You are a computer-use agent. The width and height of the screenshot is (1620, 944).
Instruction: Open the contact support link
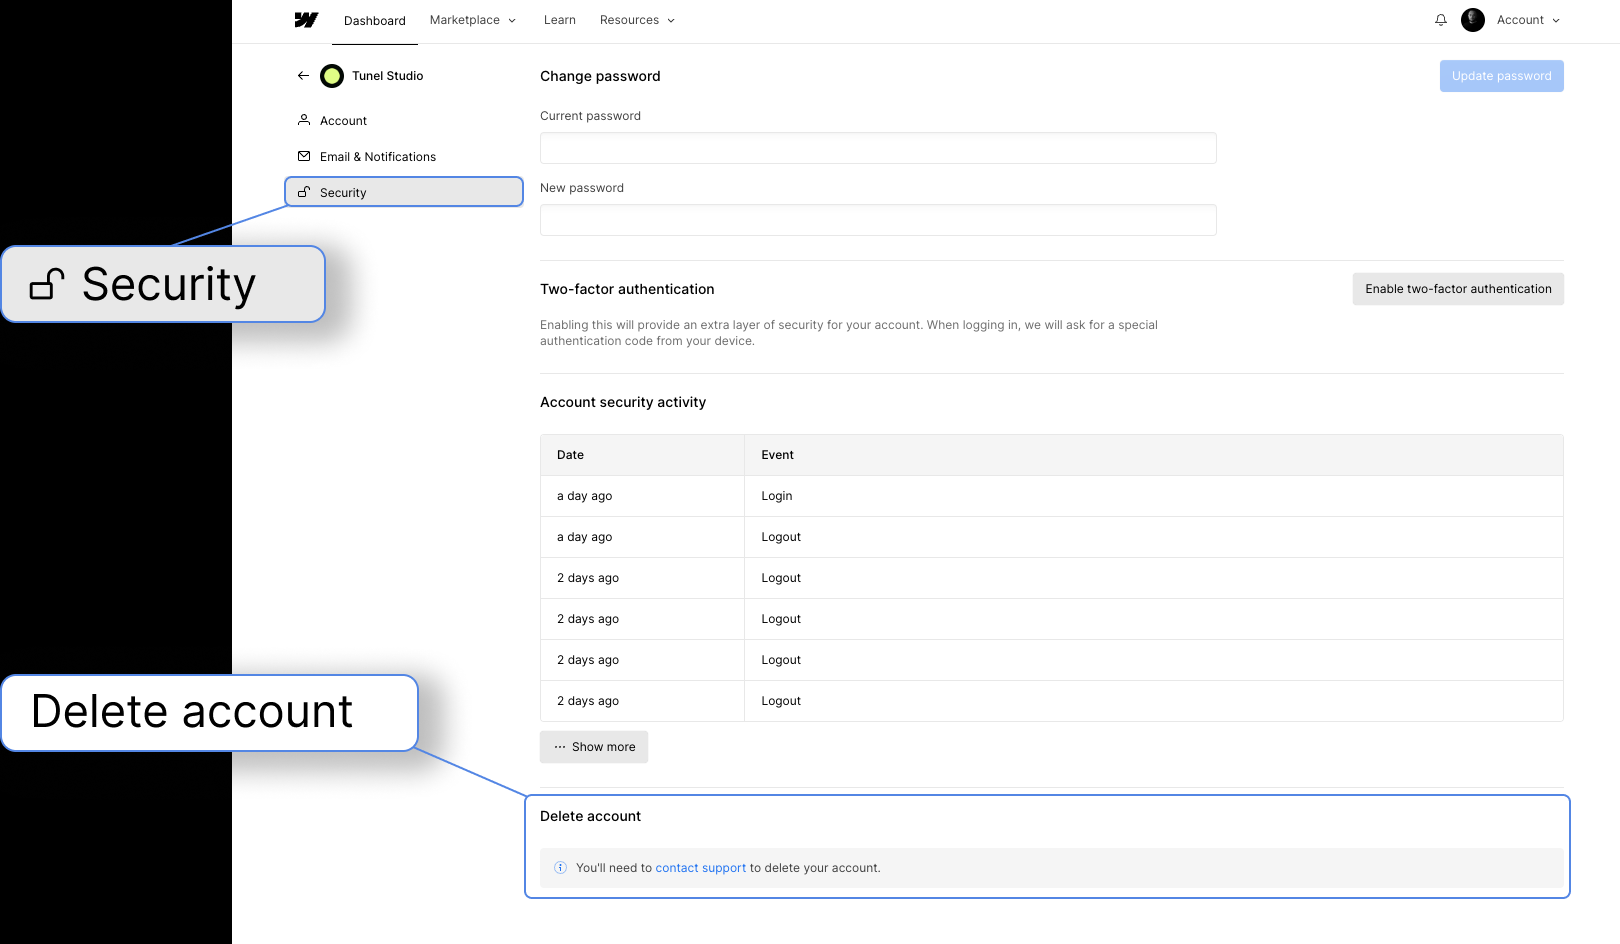700,868
